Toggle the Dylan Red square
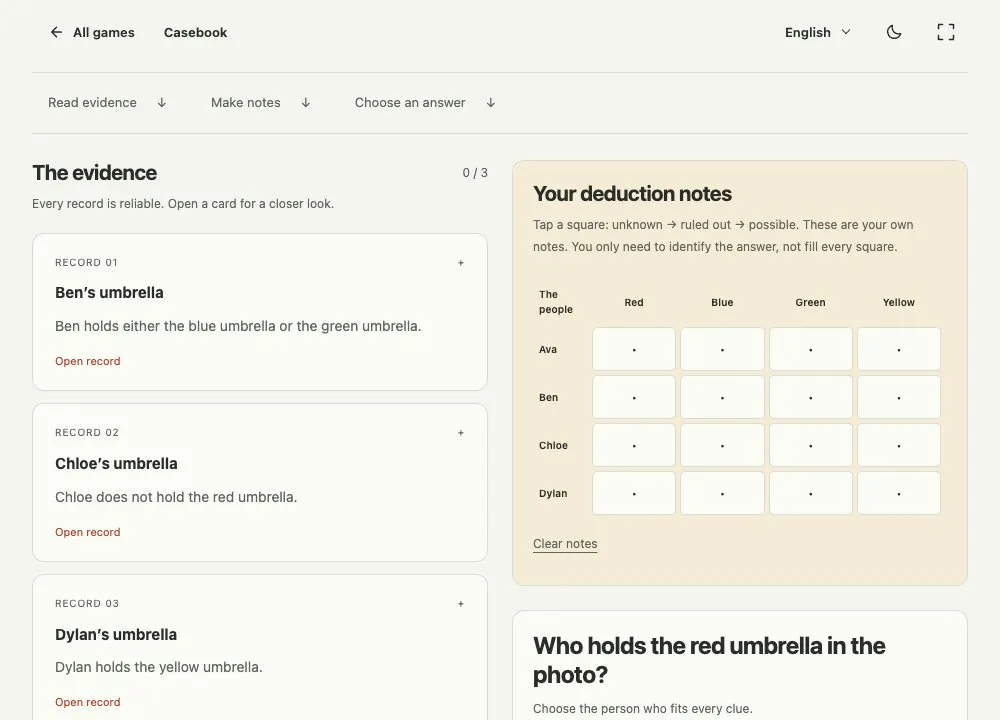1000x720 pixels. (x=634, y=493)
